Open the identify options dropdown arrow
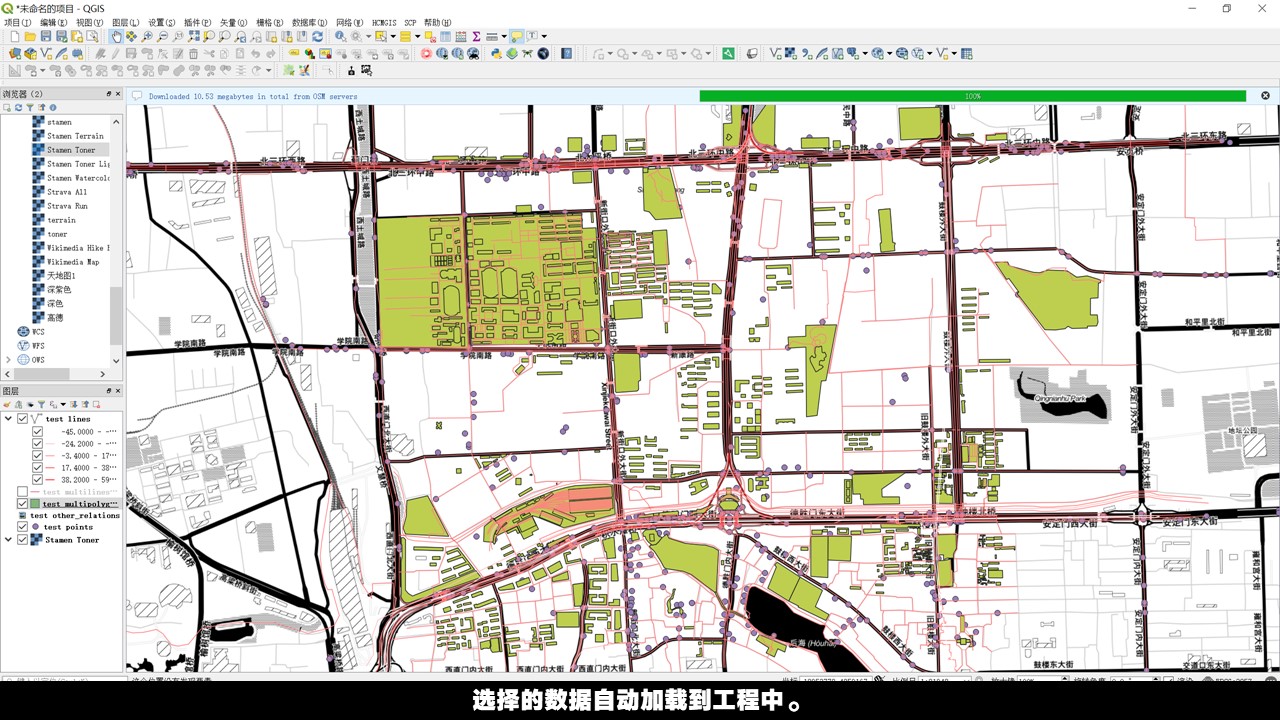The height and width of the screenshot is (720, 1280). tap(367, 36)
